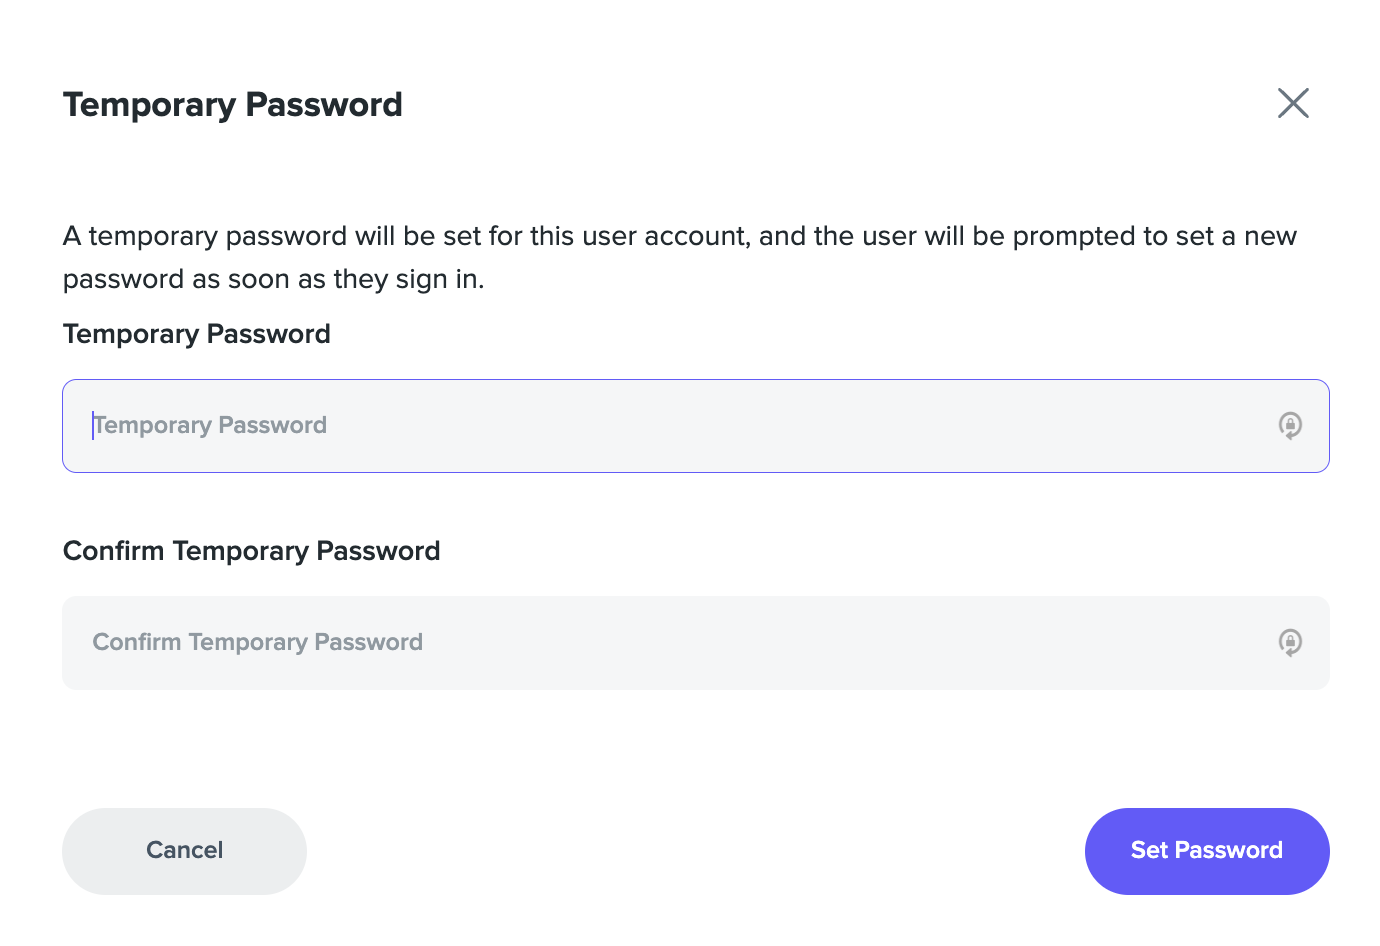Place cursor in the outlined password box
Viewport: 1380px width, 946px height.
695,426
